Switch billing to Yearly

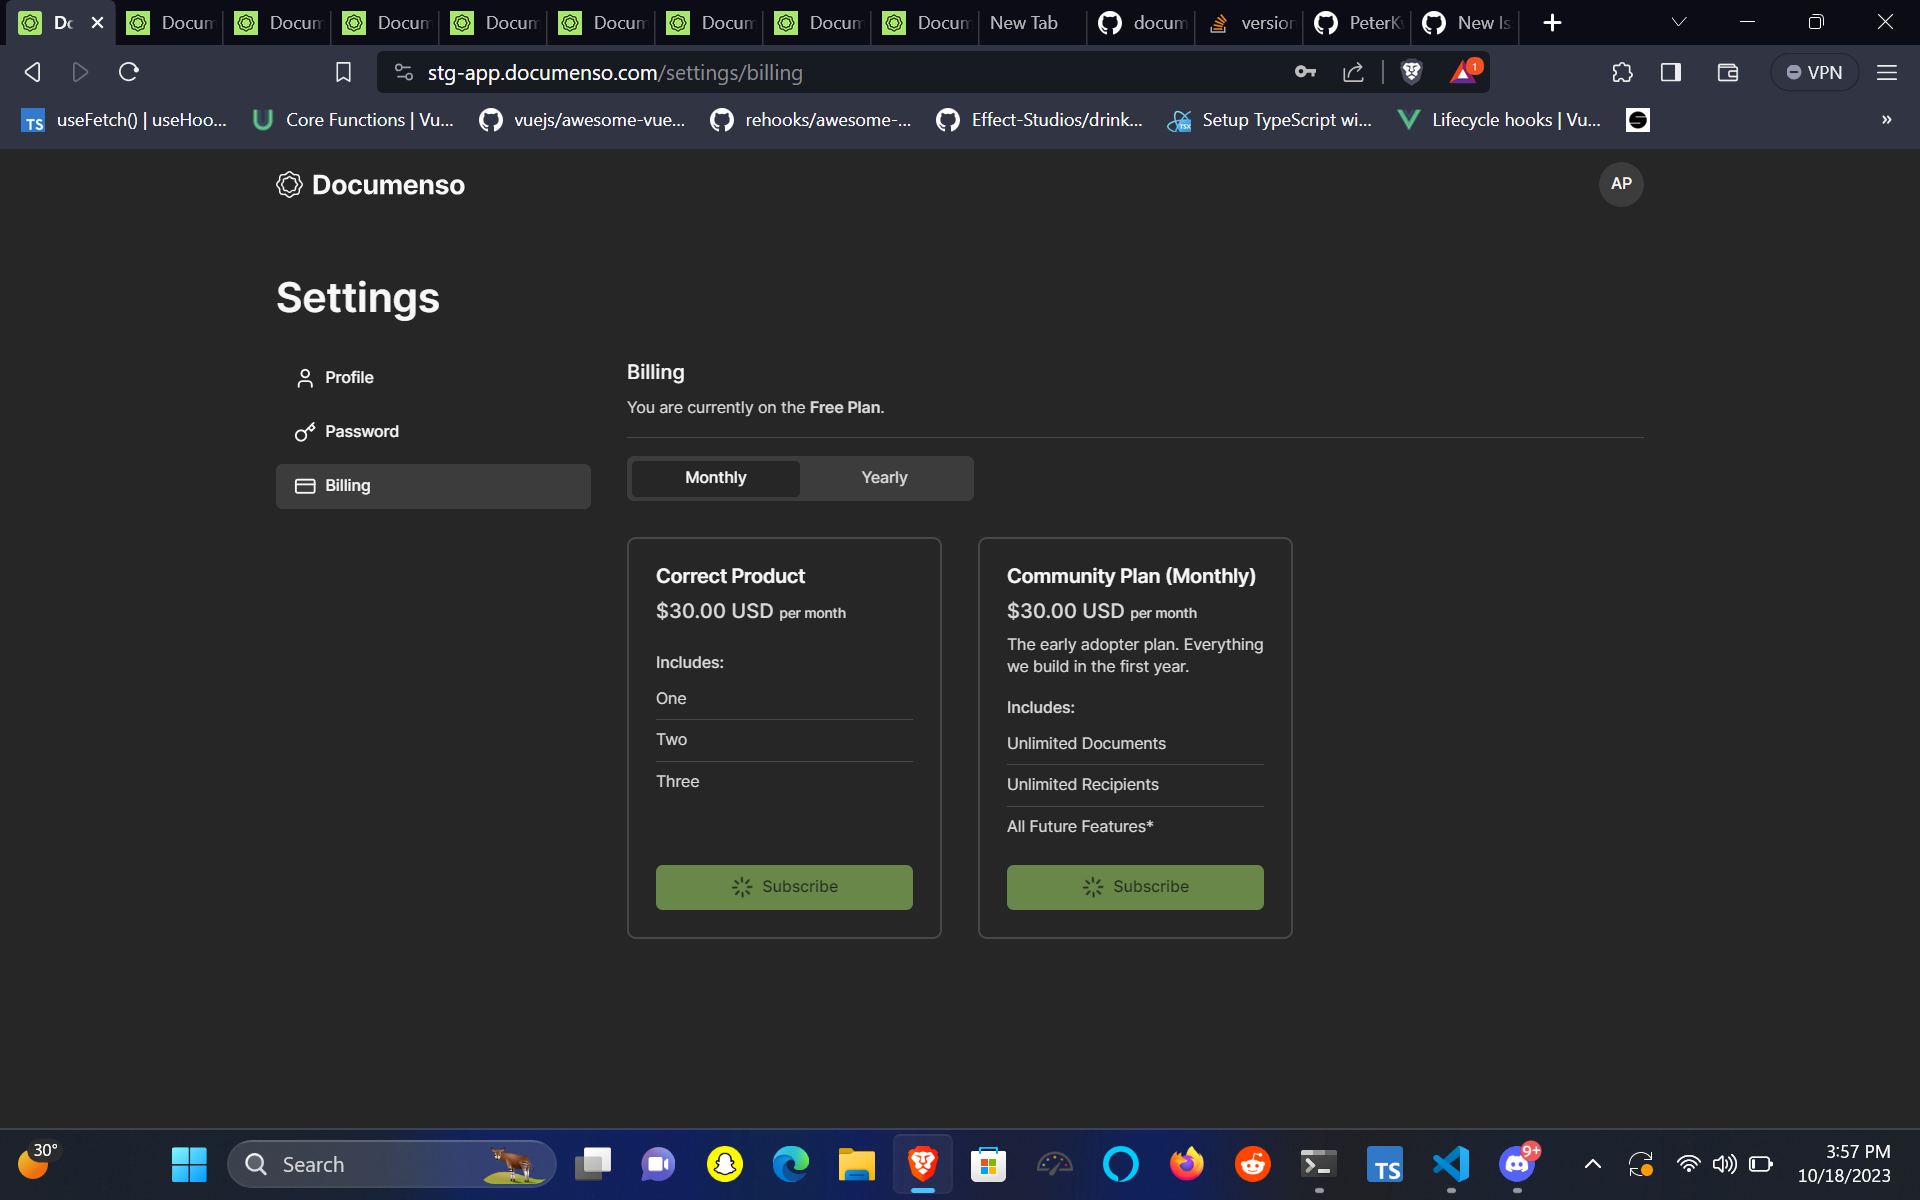coord(884,477)
